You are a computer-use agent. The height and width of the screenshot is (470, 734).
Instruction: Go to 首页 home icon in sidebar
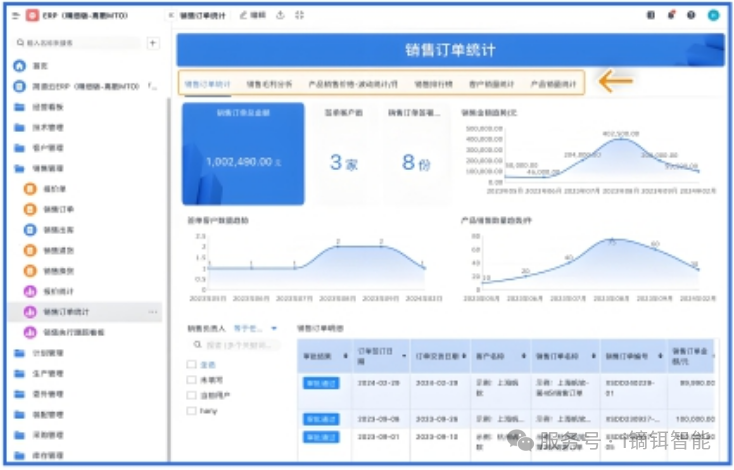19,65
